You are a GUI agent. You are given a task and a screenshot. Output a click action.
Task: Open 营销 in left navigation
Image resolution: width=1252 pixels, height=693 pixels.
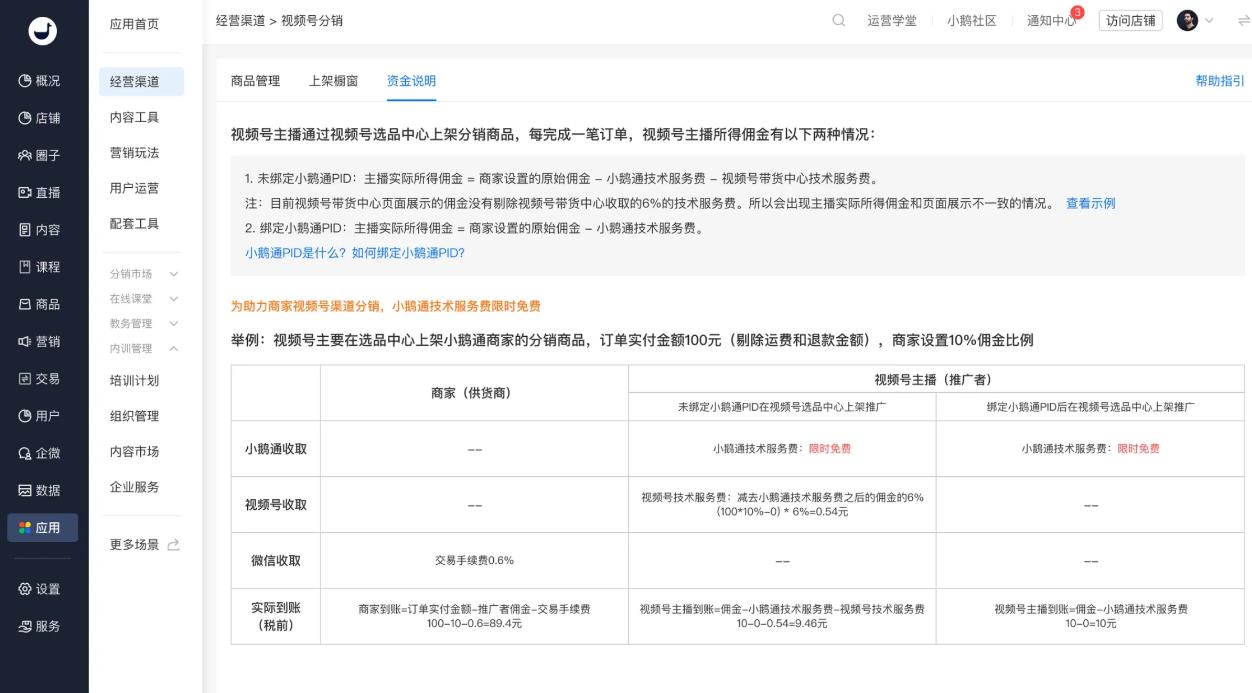(x=40, y=341)
